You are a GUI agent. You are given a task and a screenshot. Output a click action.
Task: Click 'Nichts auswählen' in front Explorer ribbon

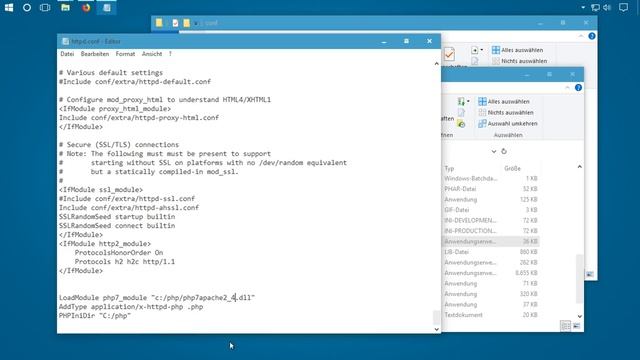pyautogui.click(x=506, y=112)
